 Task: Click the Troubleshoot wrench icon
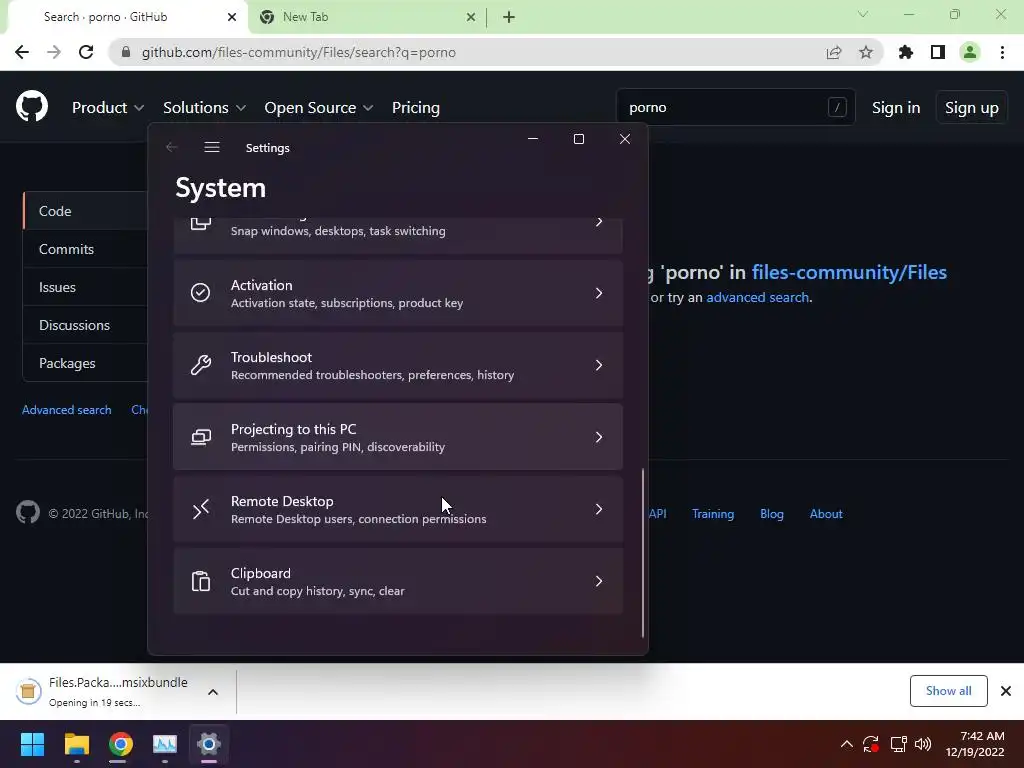pos(200,364)
